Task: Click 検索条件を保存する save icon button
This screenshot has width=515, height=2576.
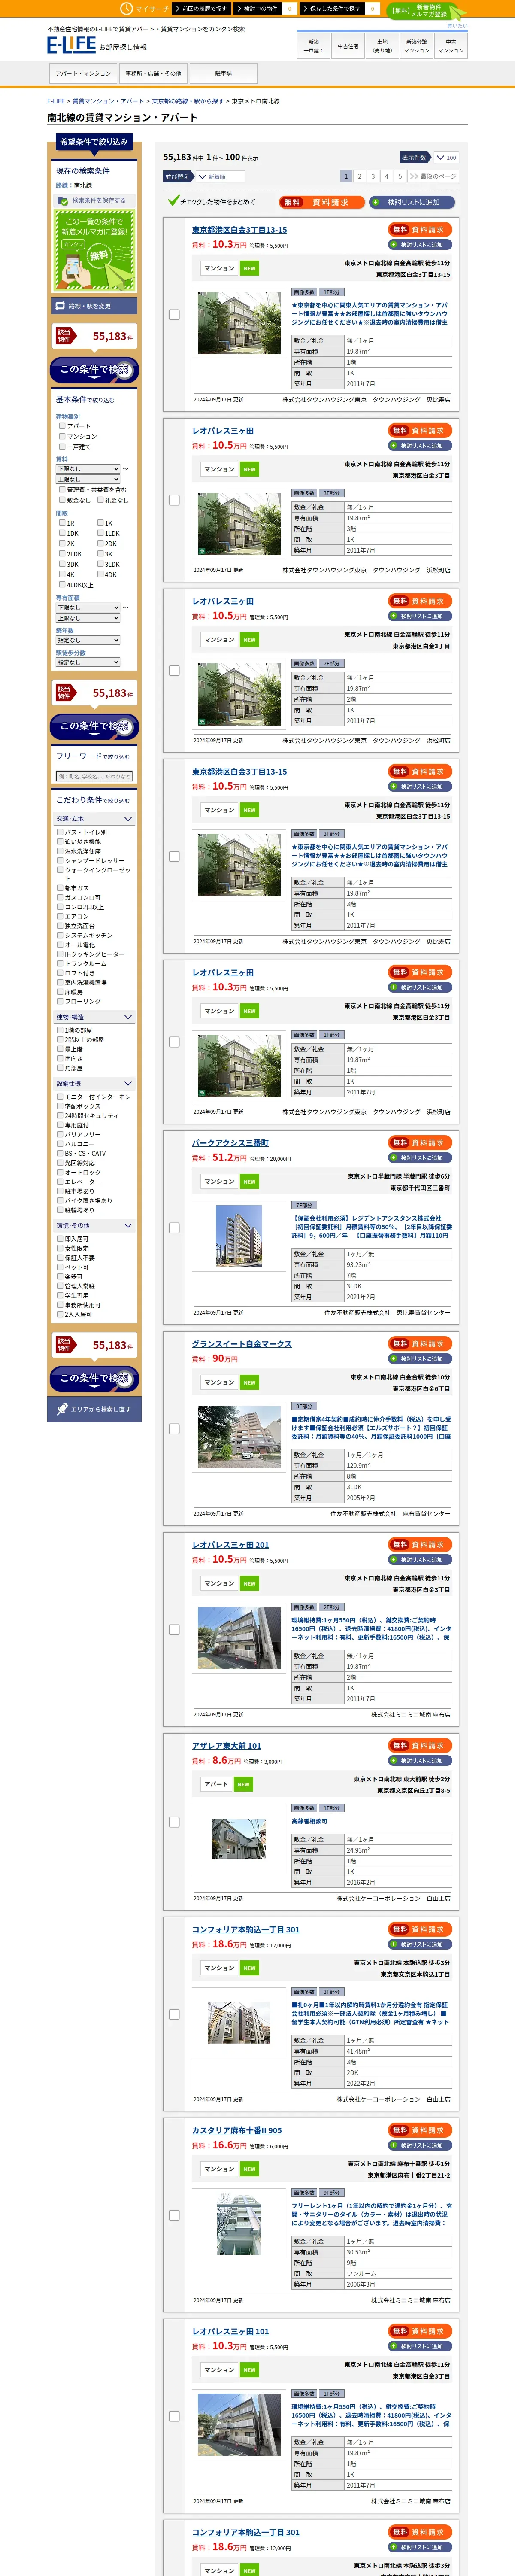Action: click(95, 200)
